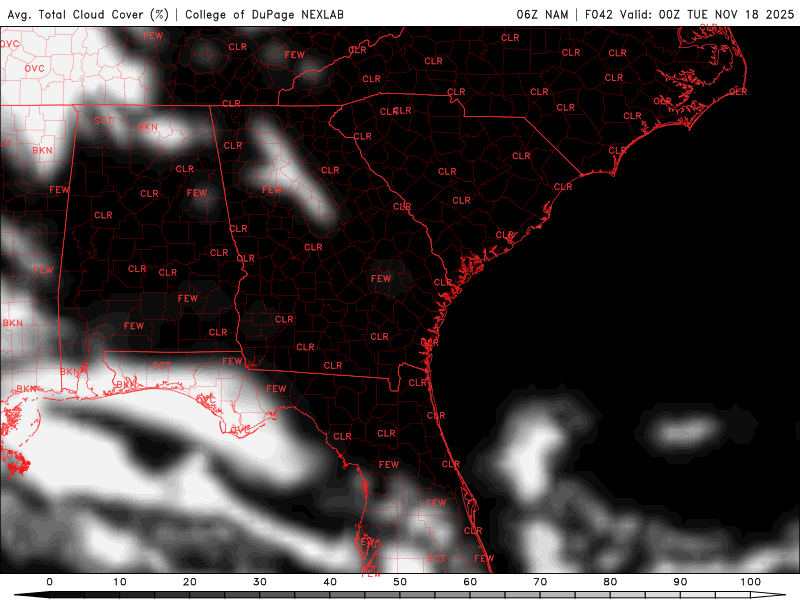Click the 0 value on the color scale
Screen dimensions: 800x600
tap(49, 582)
